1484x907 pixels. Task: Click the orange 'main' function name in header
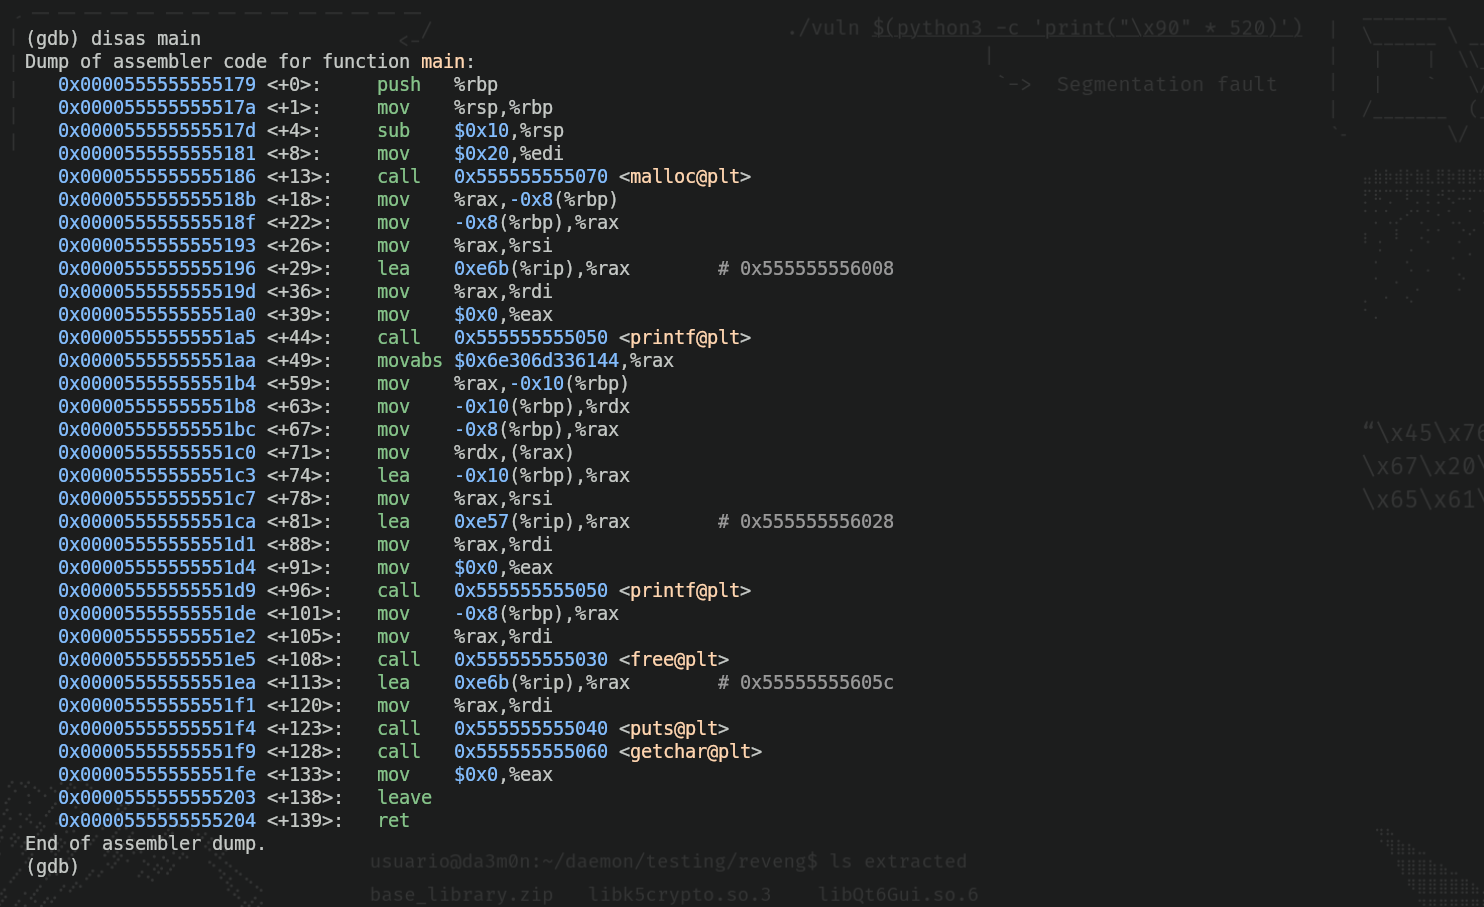click(x=442, y=61)
